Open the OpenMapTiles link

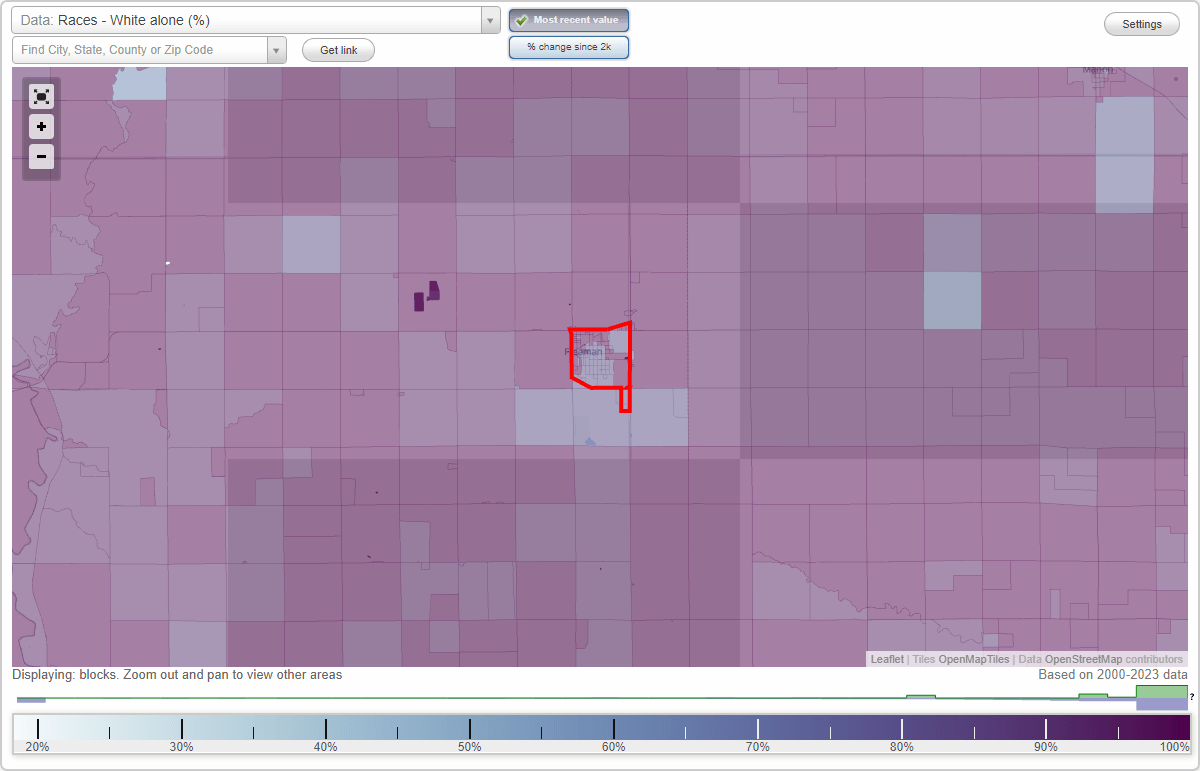click(975, 659)
